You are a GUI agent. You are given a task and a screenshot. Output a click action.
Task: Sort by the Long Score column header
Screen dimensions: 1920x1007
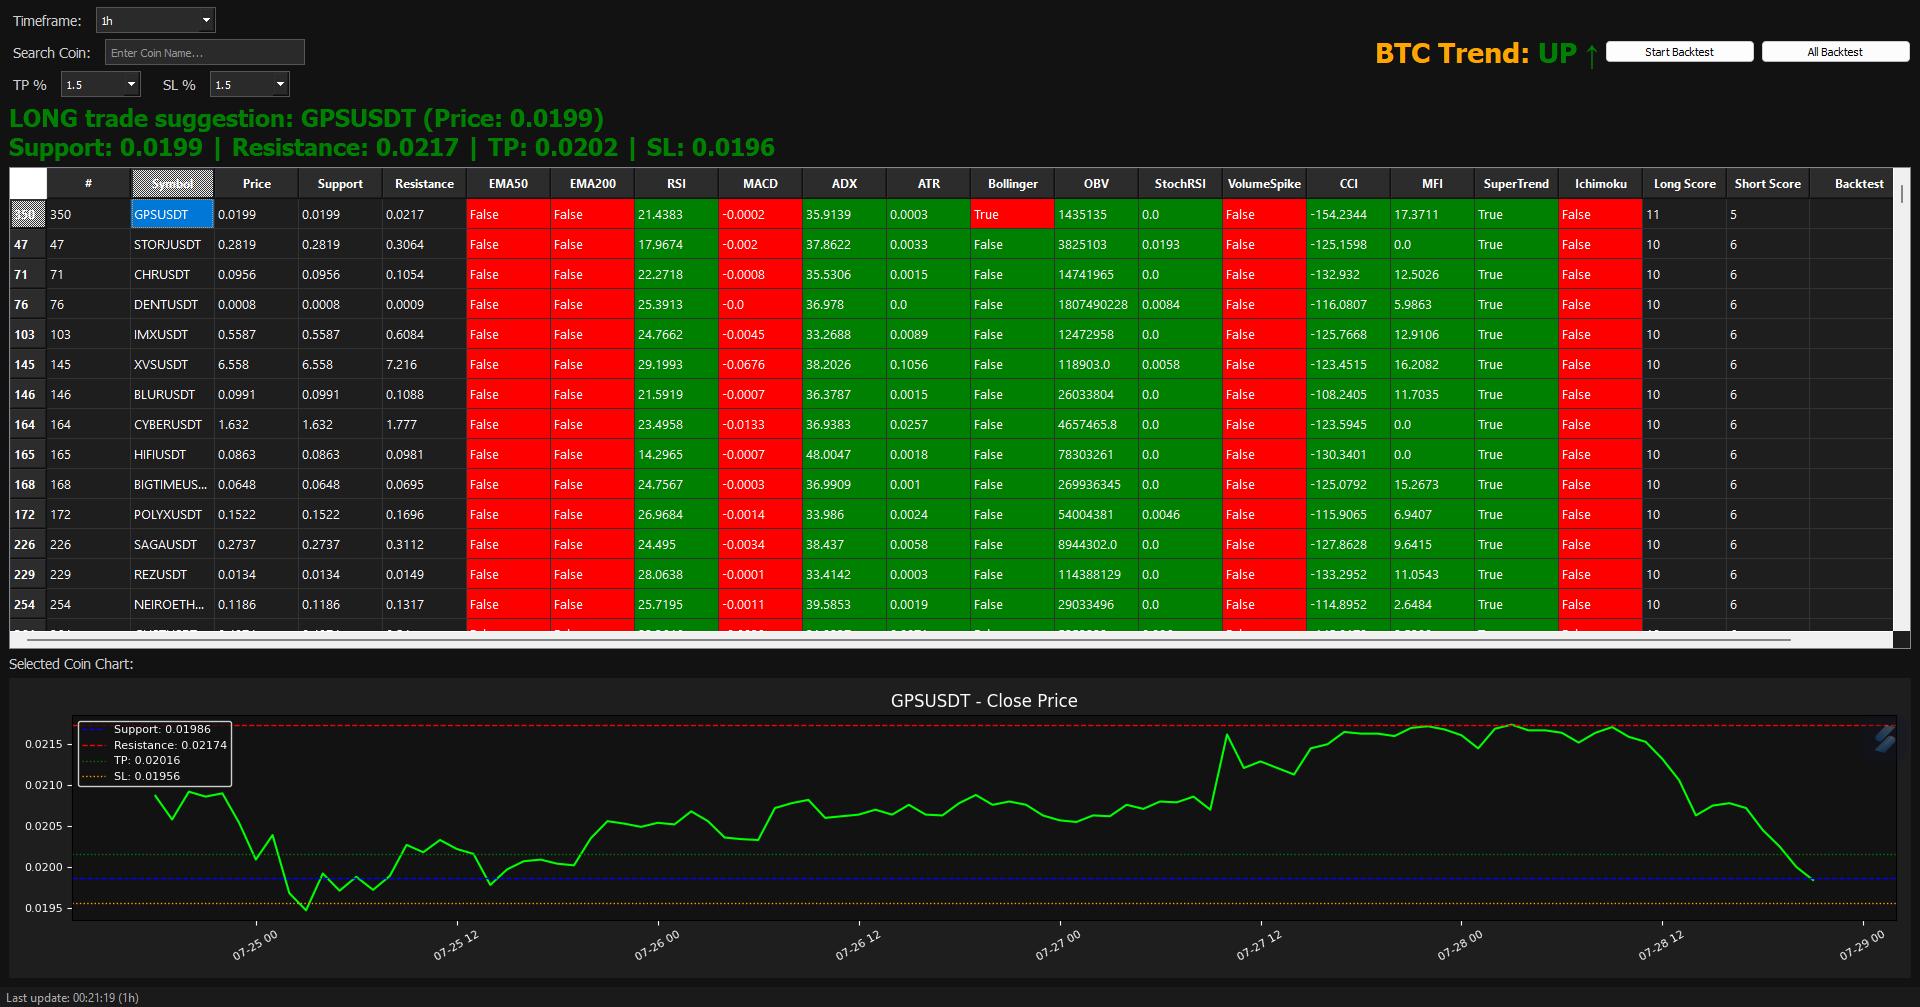(x=1684, y=184)
